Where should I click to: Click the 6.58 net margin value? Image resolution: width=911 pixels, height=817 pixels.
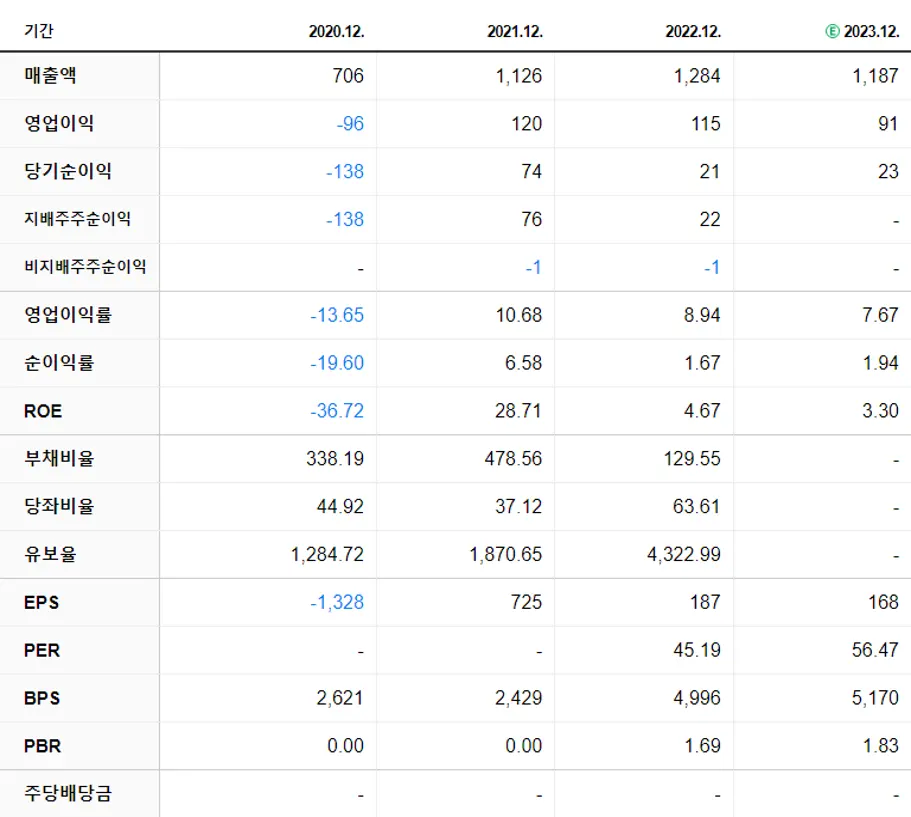(523, 363)
